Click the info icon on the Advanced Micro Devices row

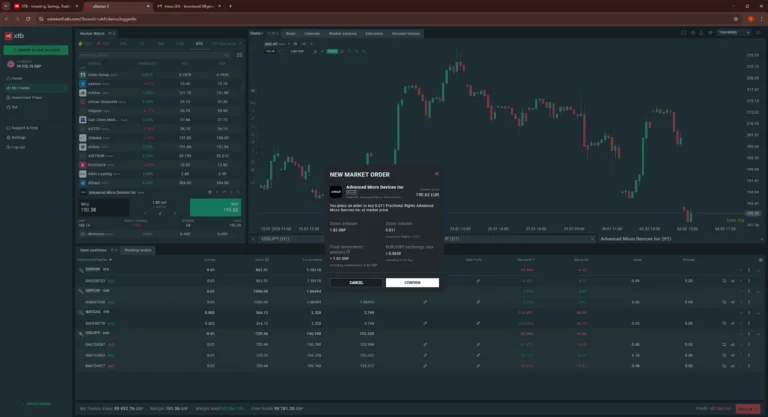[210, 192]
